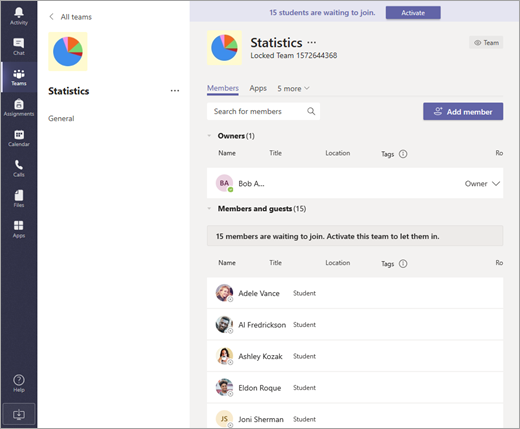Switch to the Apps tab

click(x=258, y=88)
